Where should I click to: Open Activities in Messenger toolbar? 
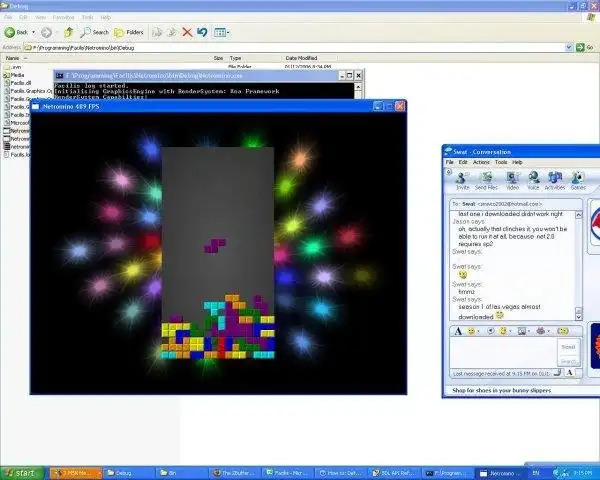click(x=554, y=181)
